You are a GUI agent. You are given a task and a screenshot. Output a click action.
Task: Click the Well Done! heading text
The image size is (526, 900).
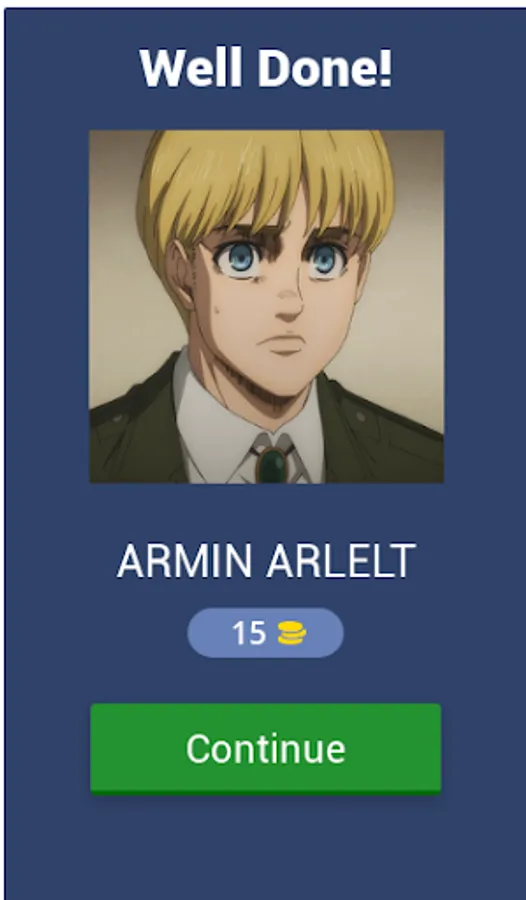266,68
